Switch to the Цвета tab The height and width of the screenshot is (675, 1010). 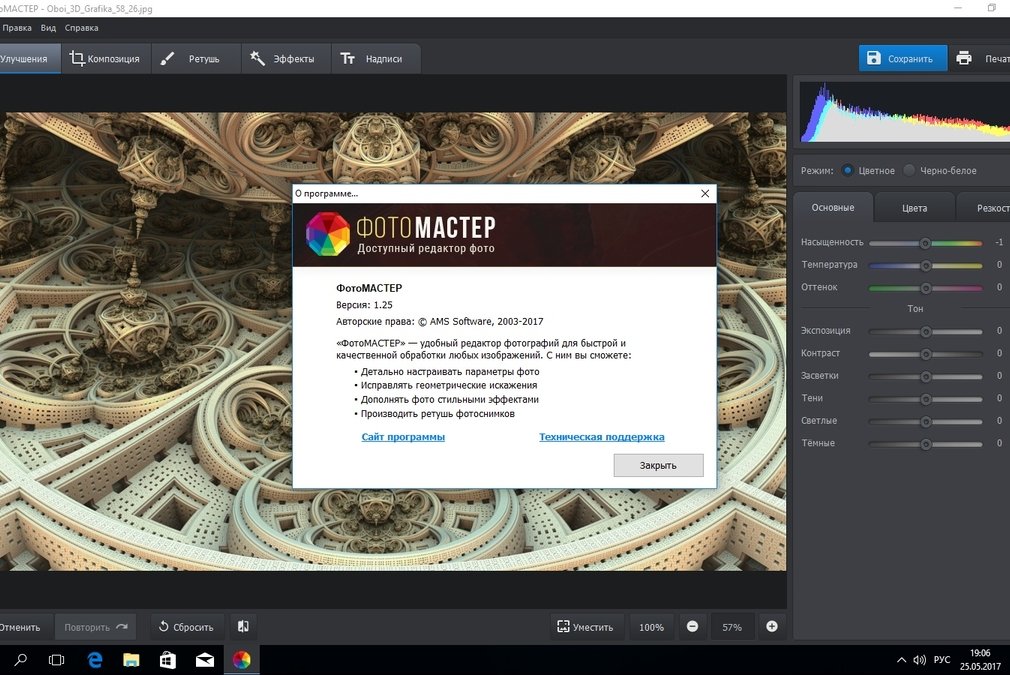click(x=915, y=208)
